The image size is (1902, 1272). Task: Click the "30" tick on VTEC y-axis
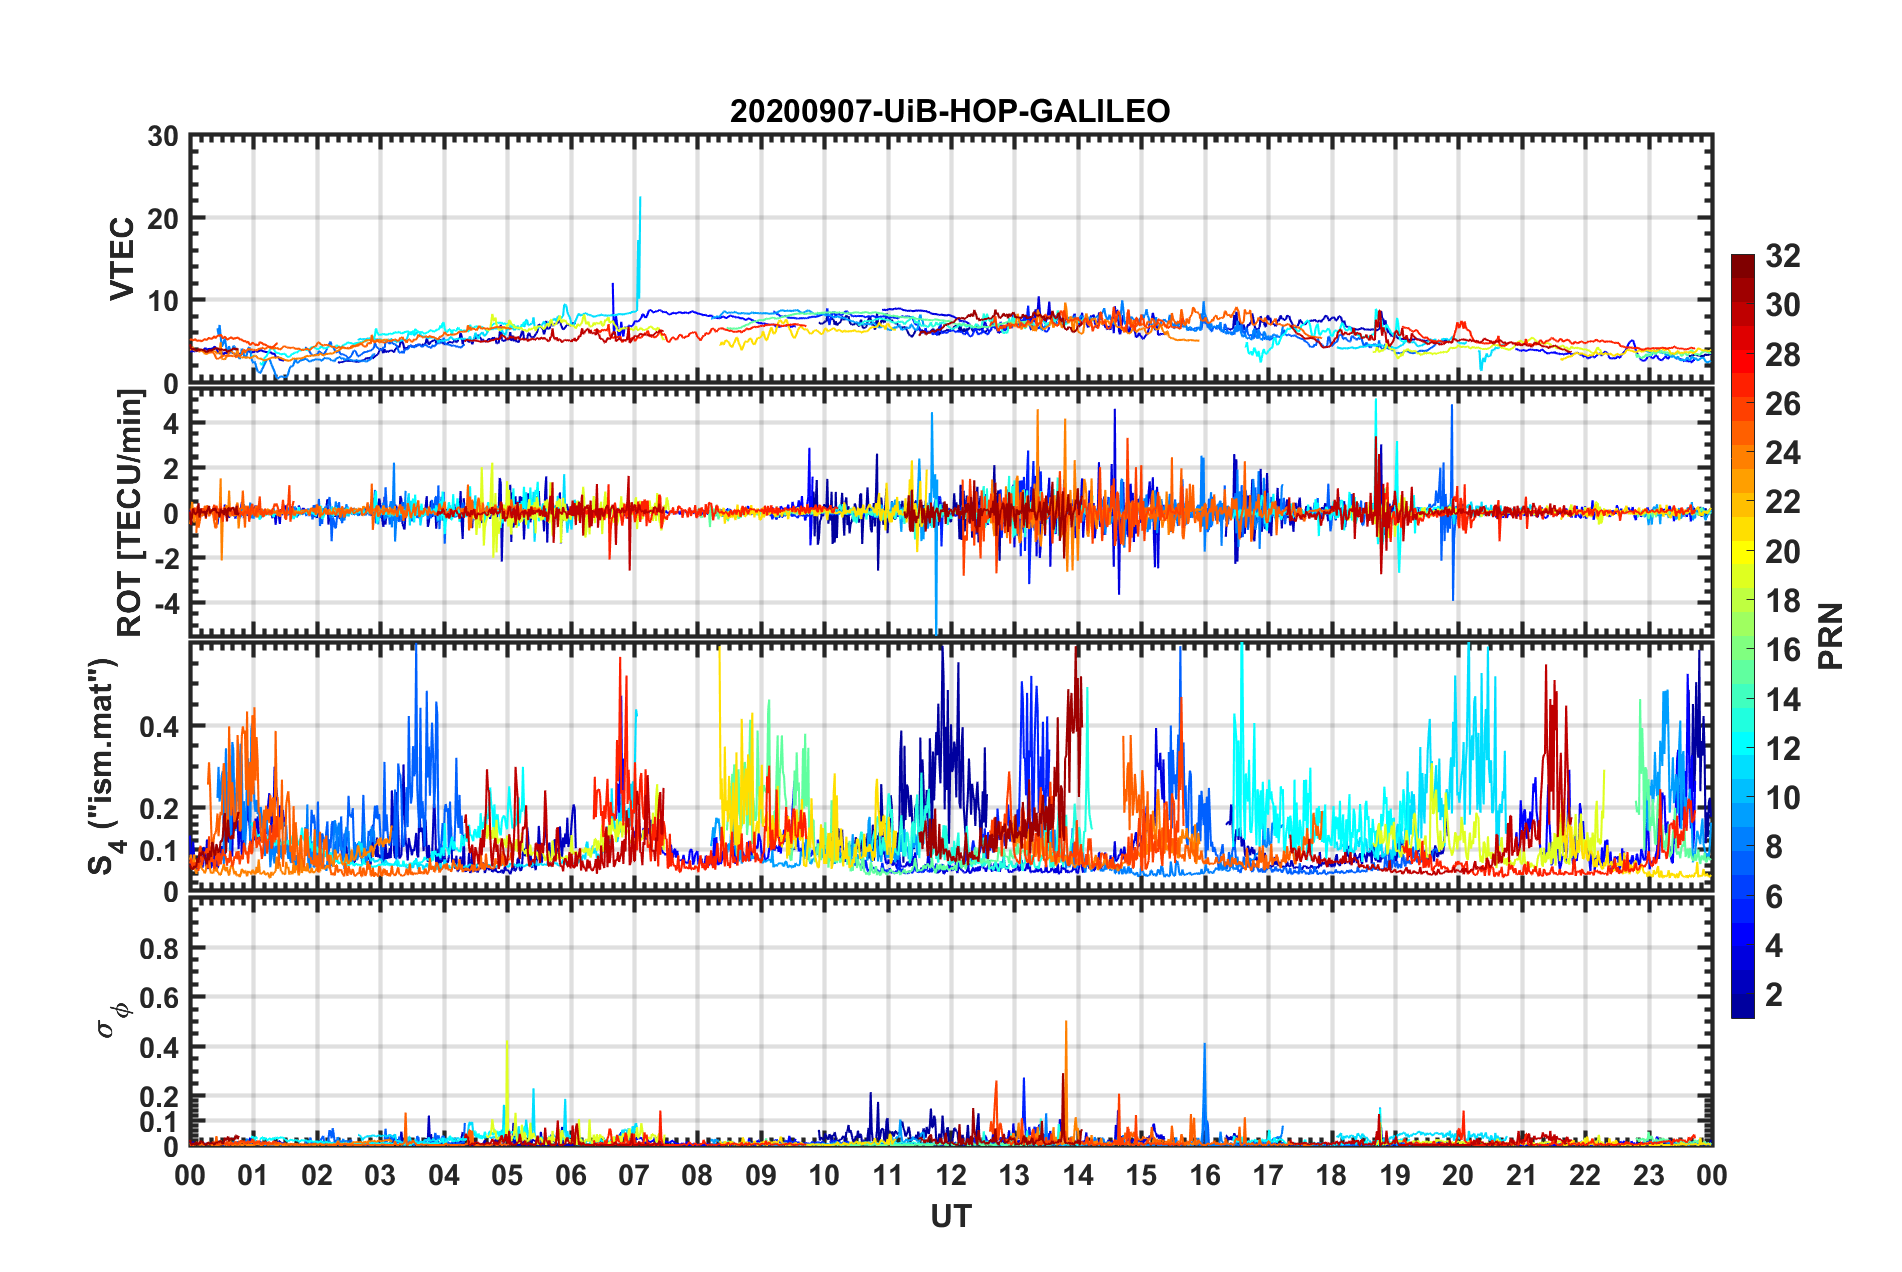click(163, 136)
